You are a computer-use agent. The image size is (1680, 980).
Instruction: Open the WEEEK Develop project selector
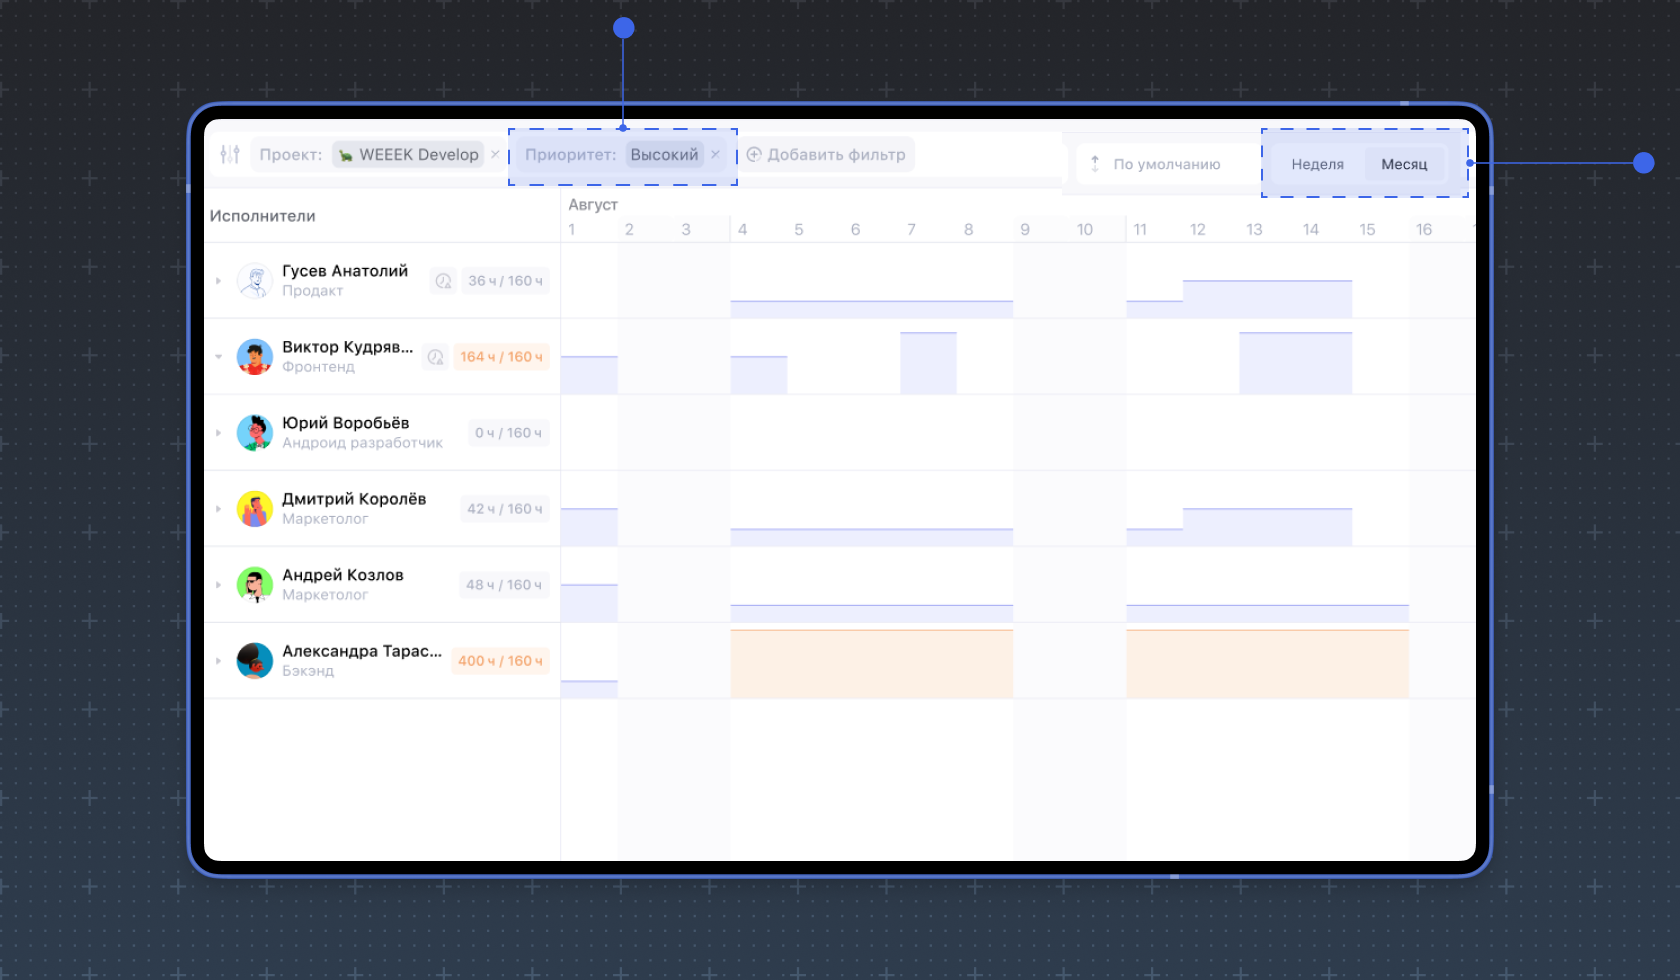pyautogui.click(x=409, y=155)
